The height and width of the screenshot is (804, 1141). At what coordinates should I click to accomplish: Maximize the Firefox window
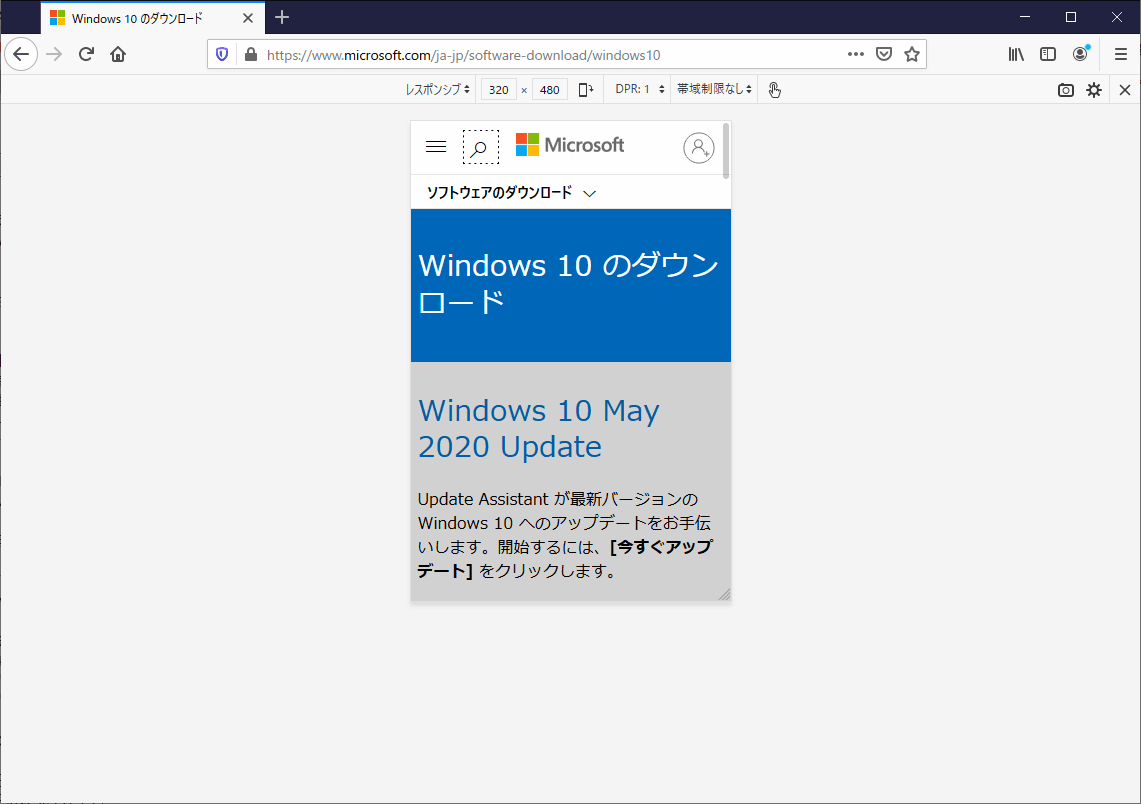(1070, 17)
